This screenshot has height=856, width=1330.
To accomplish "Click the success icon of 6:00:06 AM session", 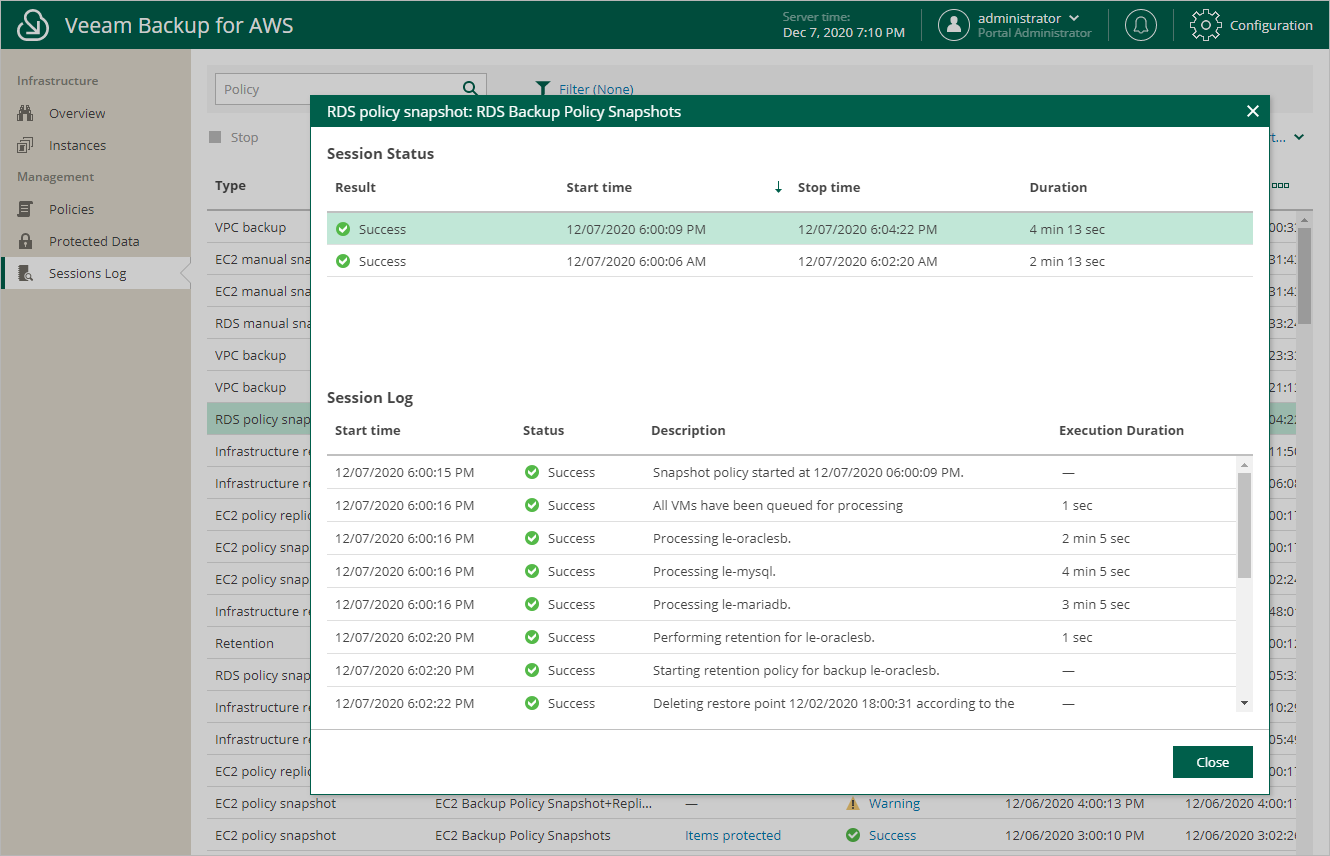I will click(343, 261).
